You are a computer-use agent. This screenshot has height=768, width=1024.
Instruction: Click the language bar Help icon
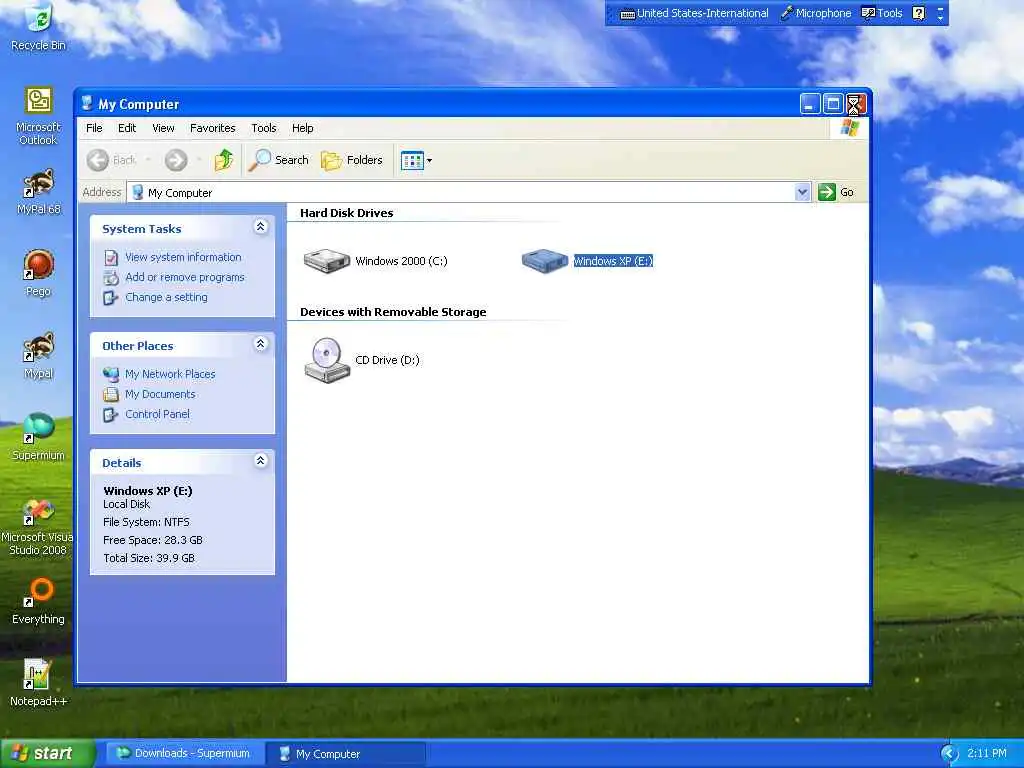click(x=919, y=13)
